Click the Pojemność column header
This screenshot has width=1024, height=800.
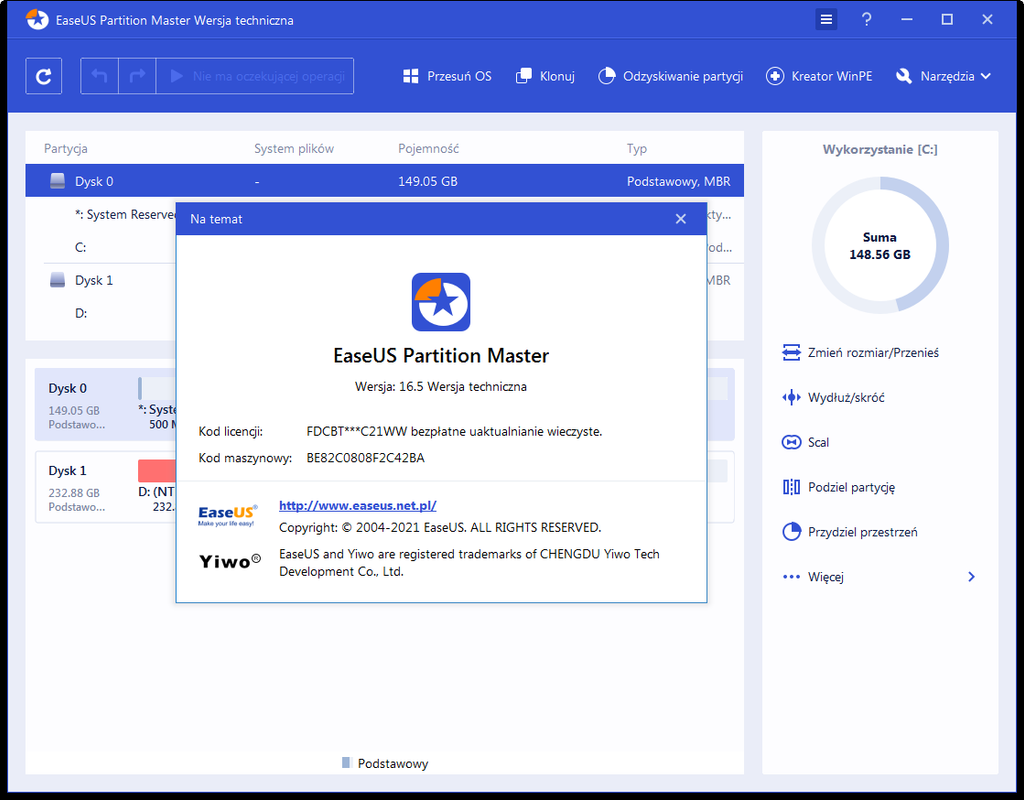[428, 149]
